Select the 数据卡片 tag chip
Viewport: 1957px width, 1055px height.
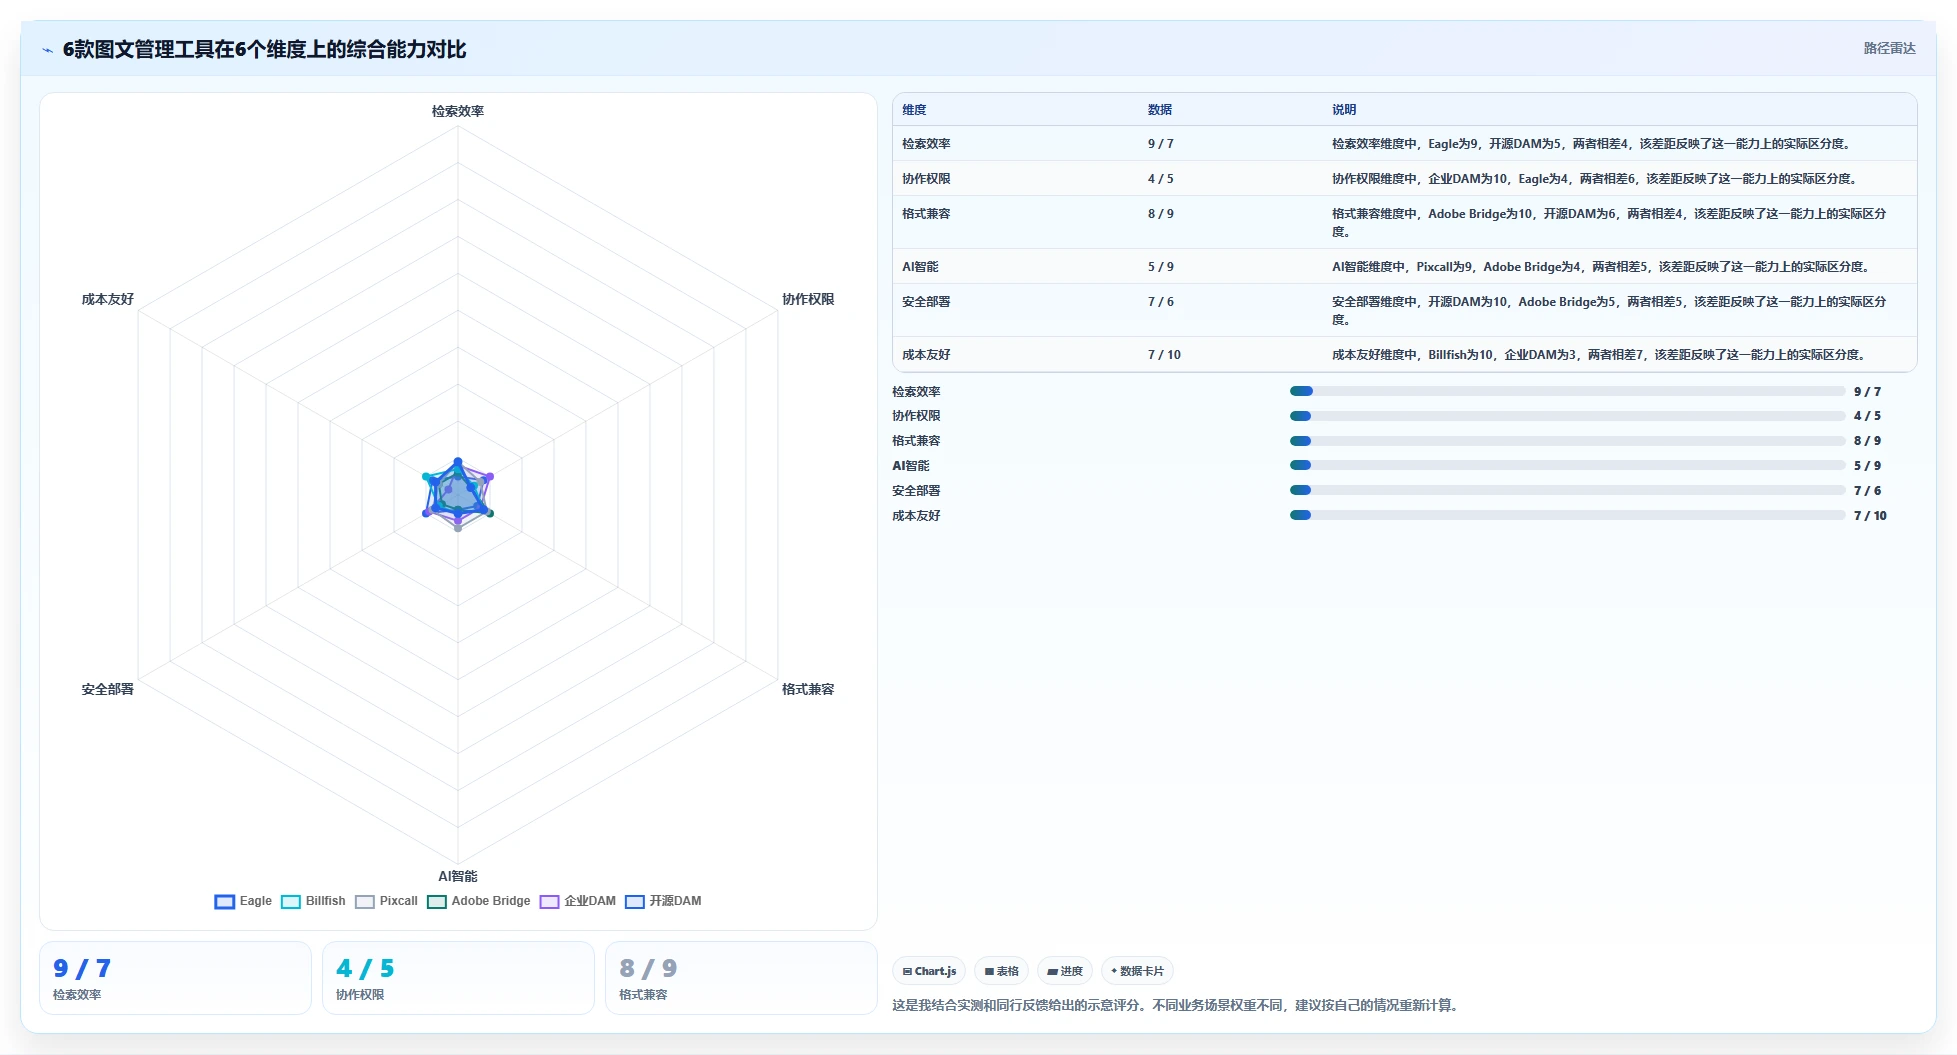[1137, 971]
